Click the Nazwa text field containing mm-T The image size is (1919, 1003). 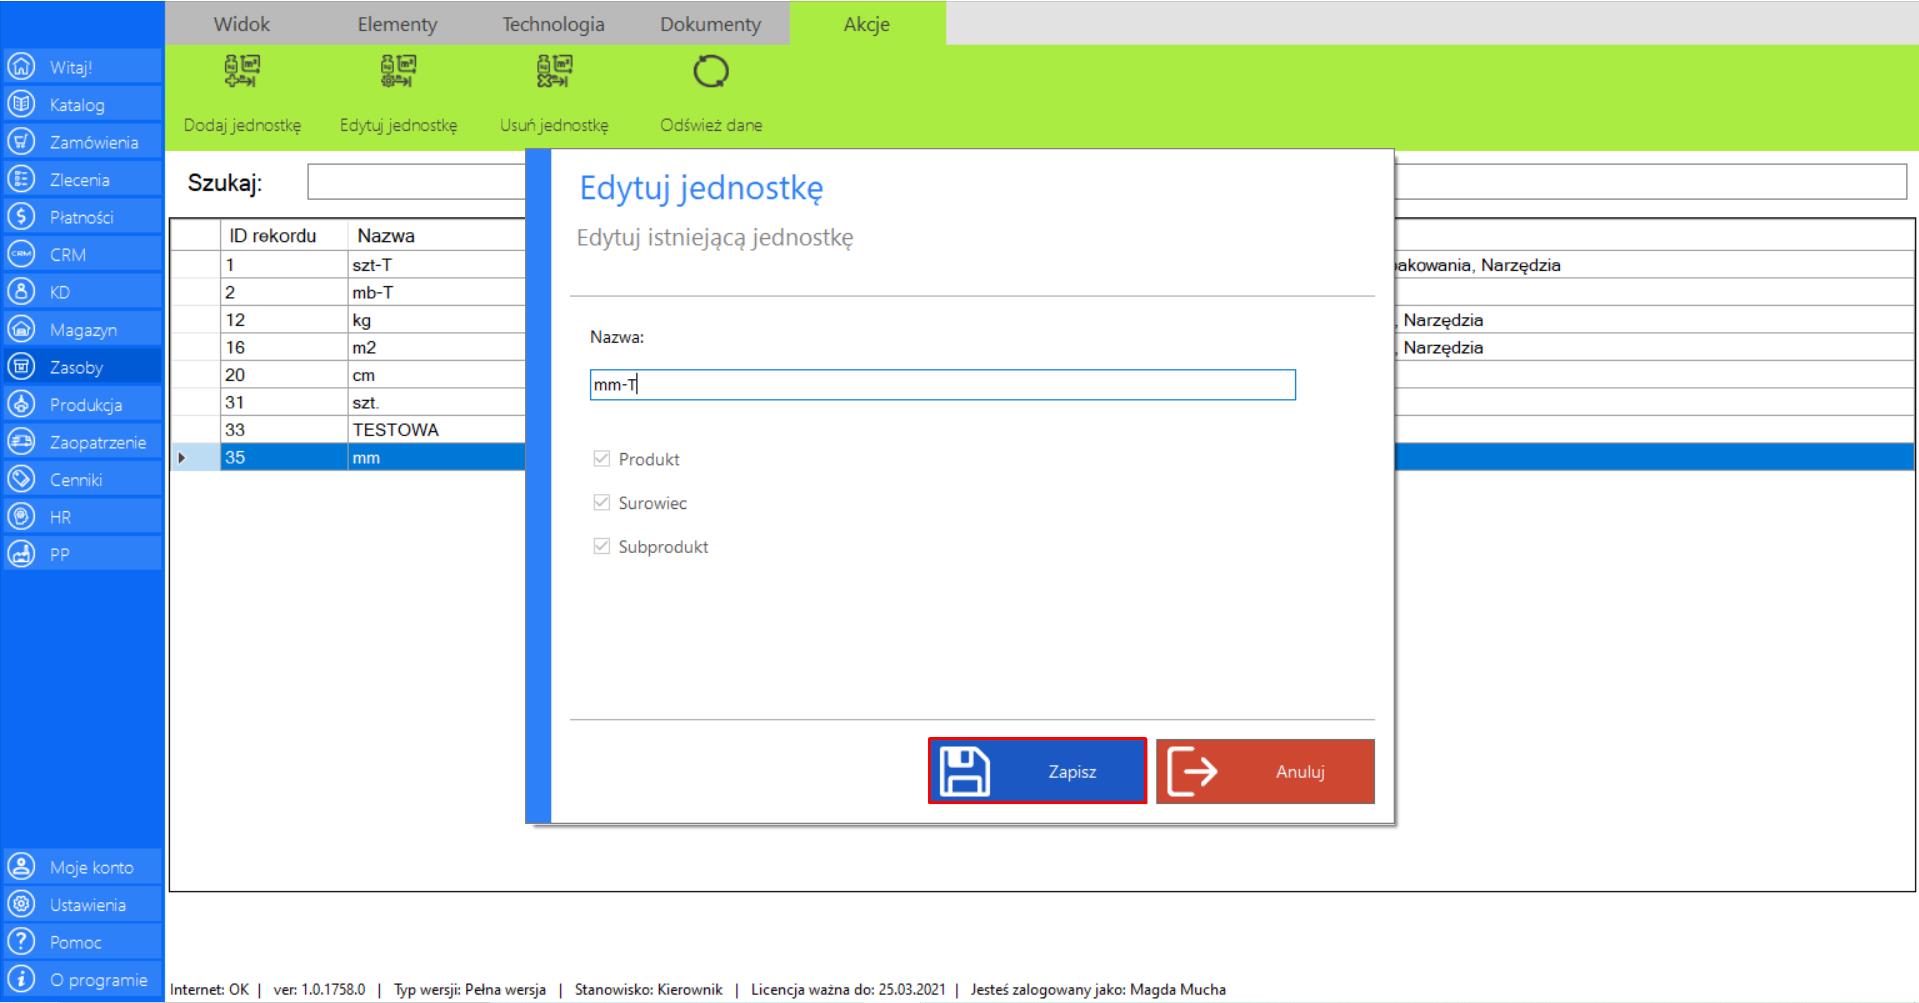coord(942,385)
